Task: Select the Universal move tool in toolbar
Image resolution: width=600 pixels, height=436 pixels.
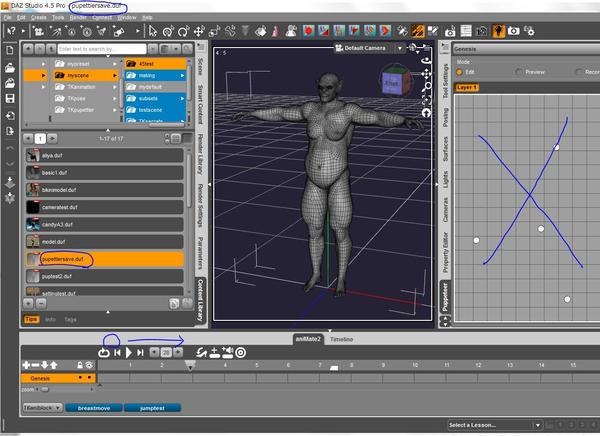Action: coord(199,31)
